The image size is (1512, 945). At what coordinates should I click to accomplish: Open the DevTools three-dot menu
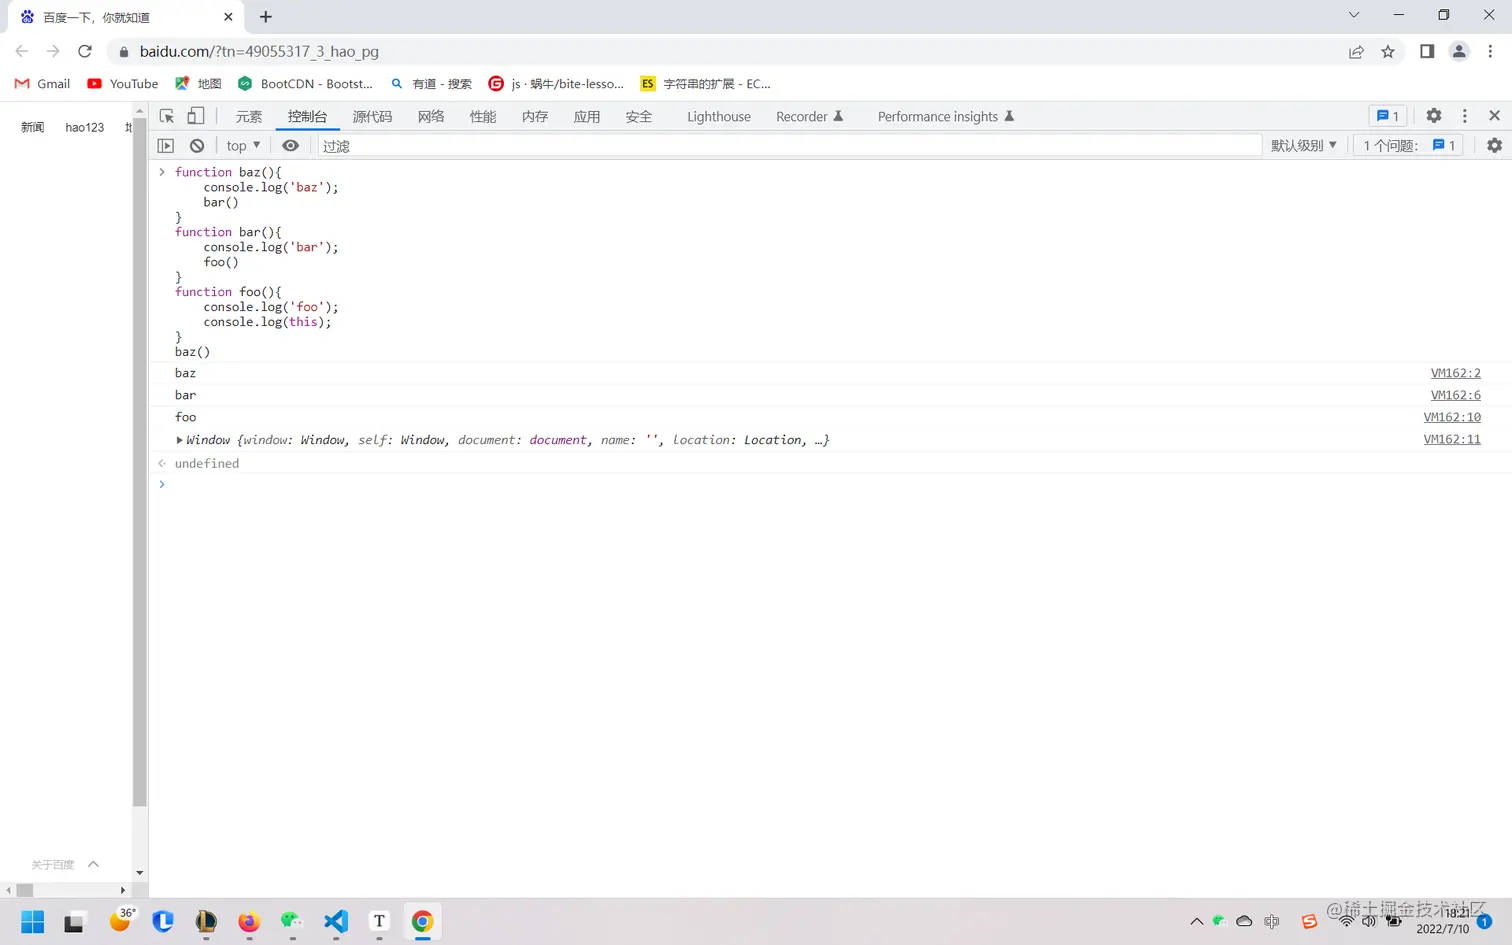click(x=1465, y=116)
